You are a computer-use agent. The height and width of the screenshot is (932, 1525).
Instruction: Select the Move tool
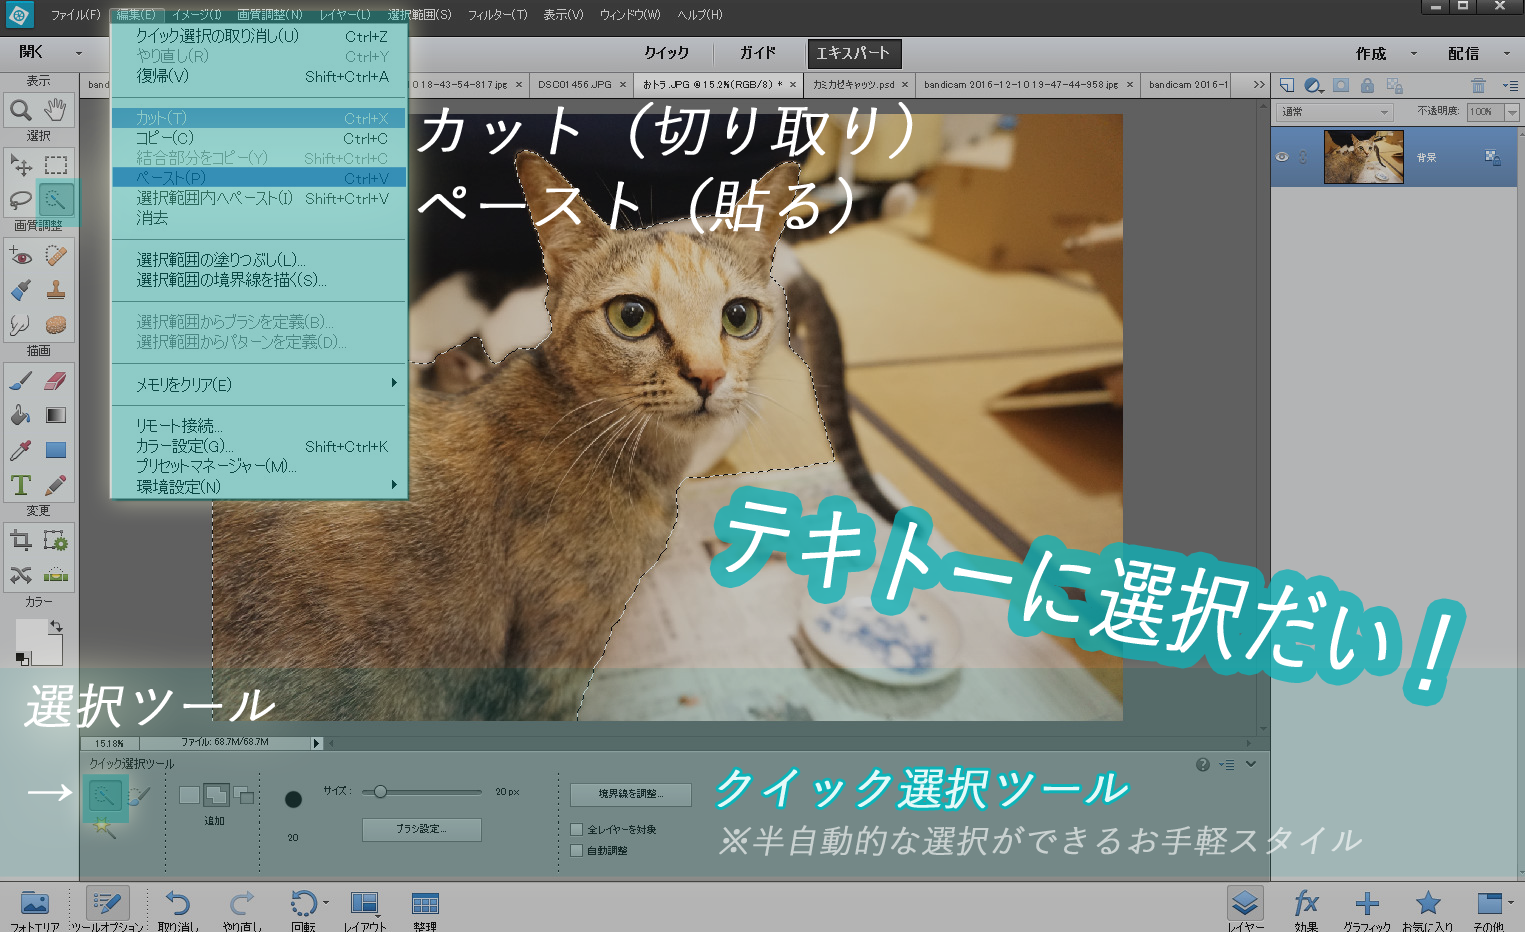[20, 164]
